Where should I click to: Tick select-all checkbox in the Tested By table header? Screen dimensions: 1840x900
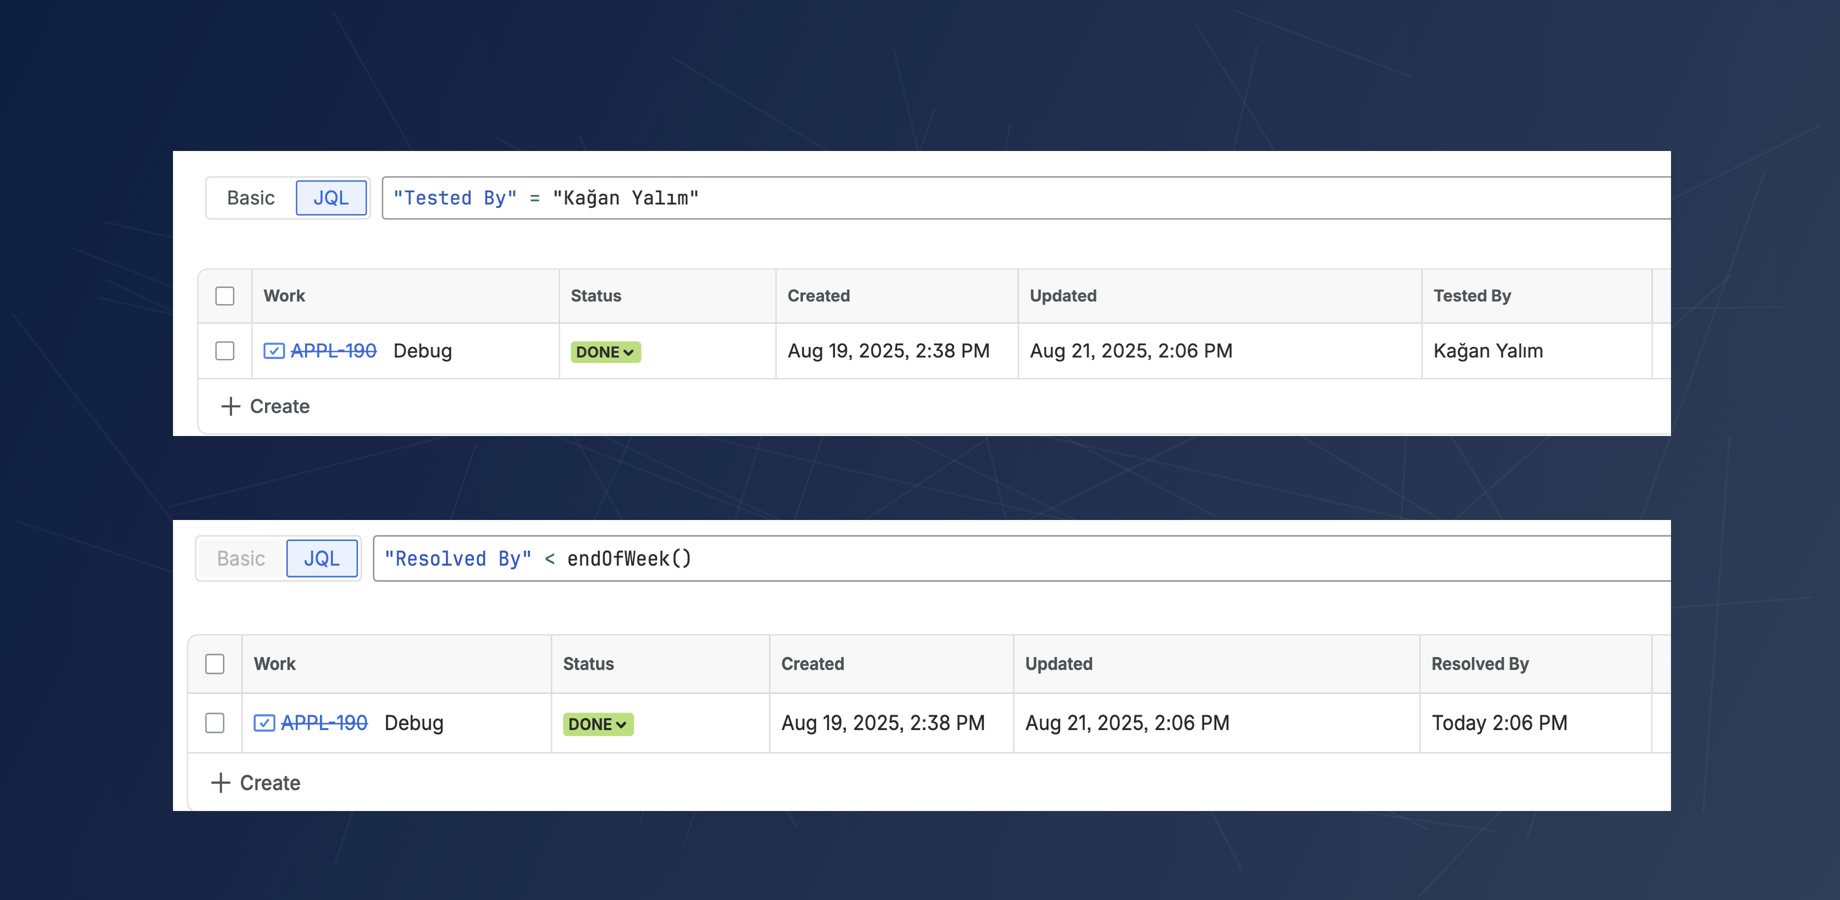(225, 296)
